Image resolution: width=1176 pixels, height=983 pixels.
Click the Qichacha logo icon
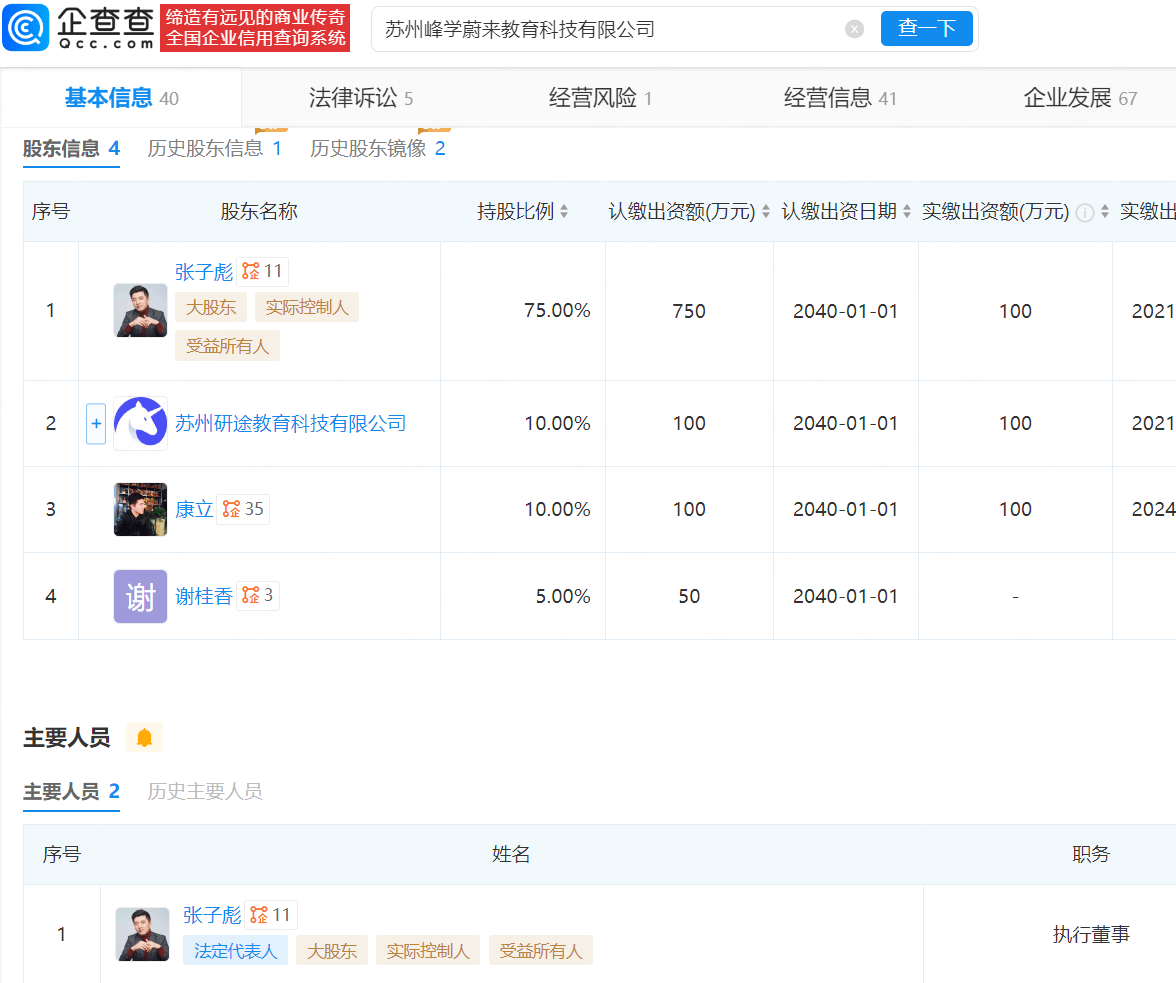coord(27,27)
